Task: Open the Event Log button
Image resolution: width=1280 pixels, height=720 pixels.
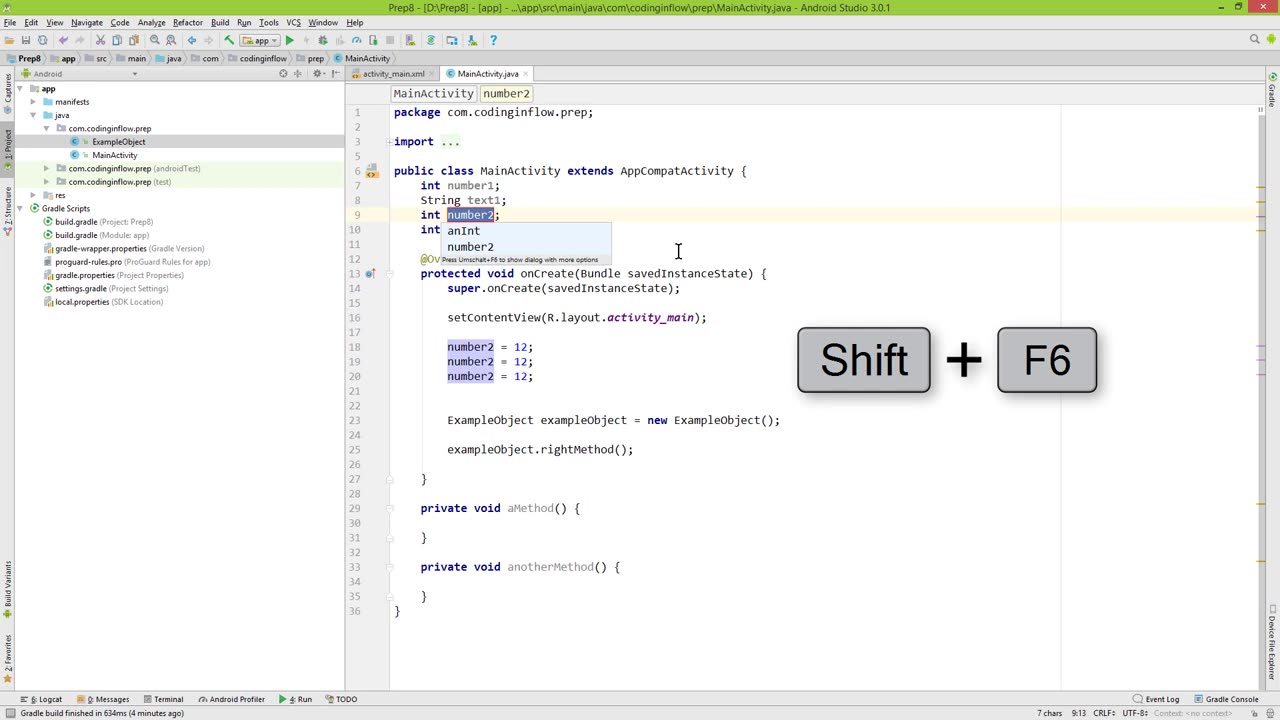Action: click(x=1156, y=699)
